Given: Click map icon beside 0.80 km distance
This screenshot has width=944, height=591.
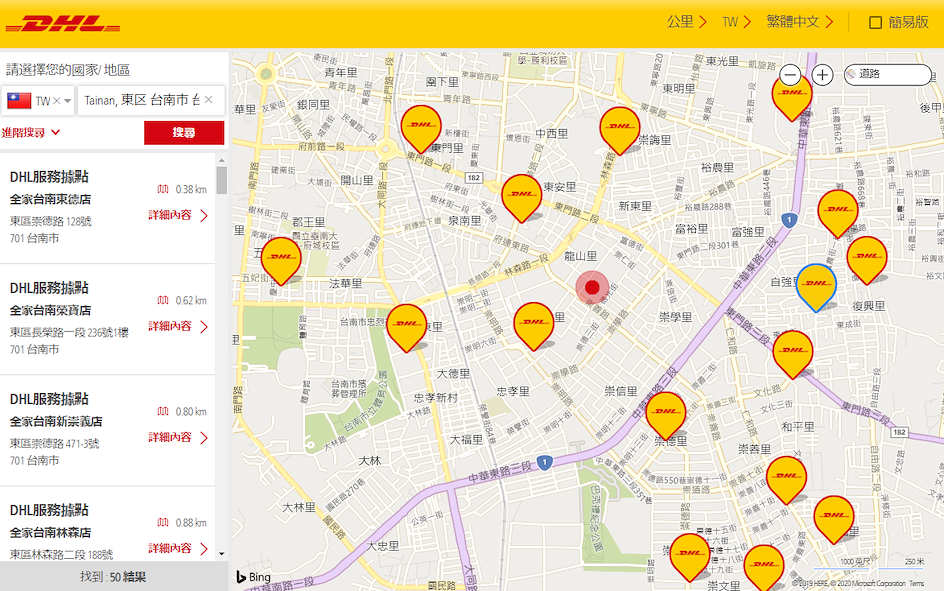Looking at the screenshot, I should coord(163,411).
